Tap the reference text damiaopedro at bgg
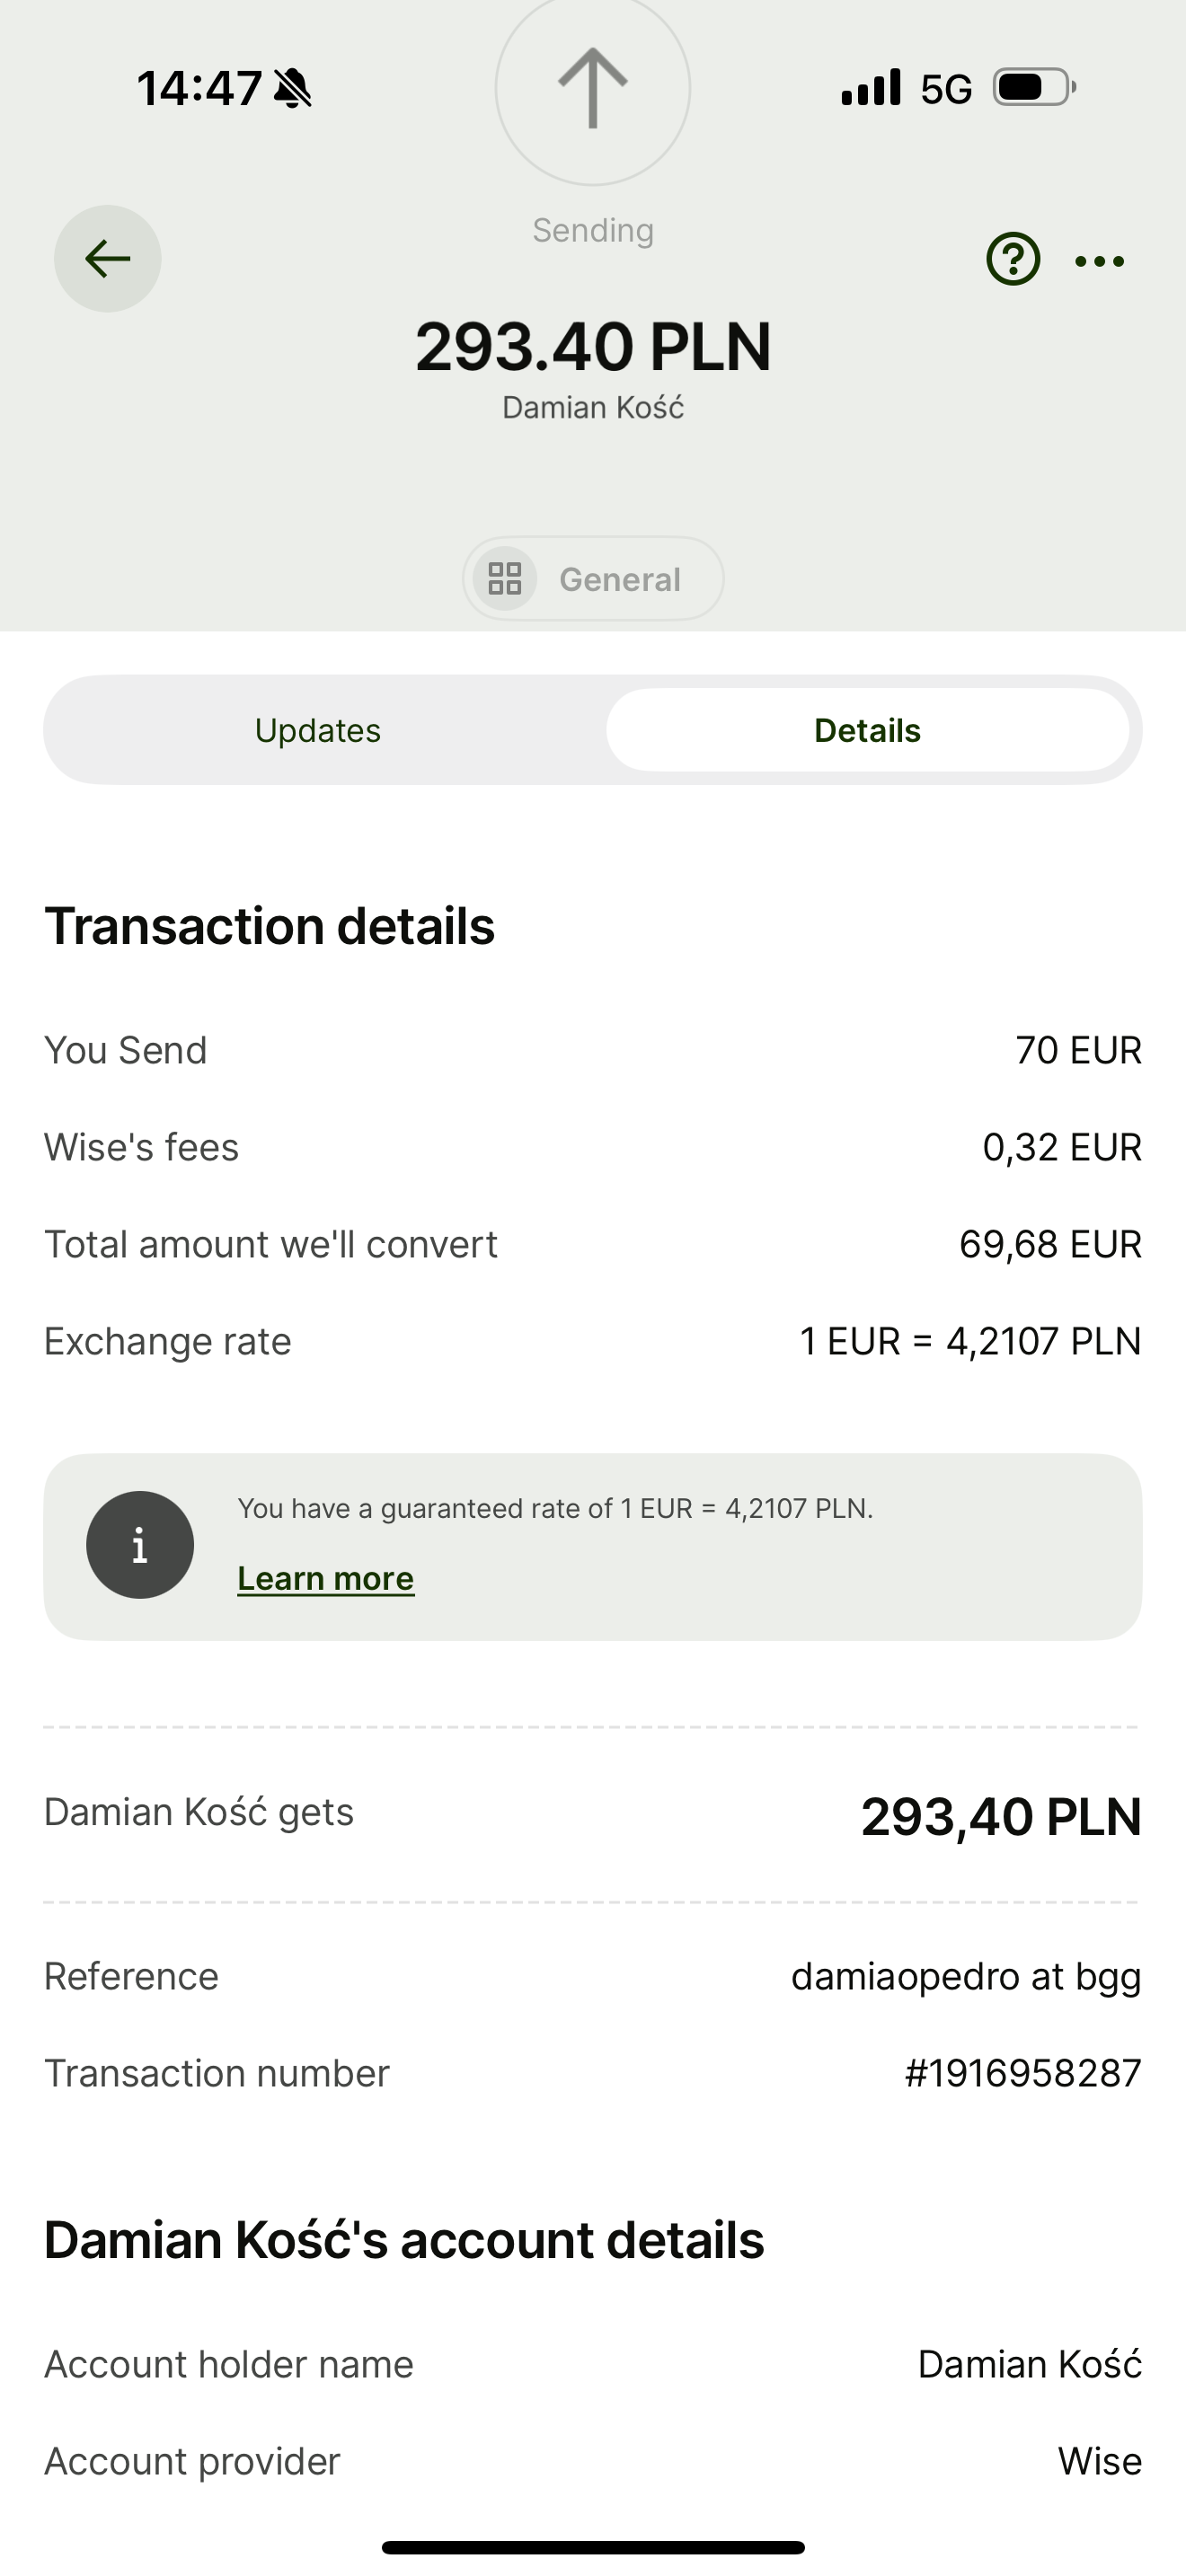The width and height of the screenshot is (1186, 2576). pos(965,1976)
